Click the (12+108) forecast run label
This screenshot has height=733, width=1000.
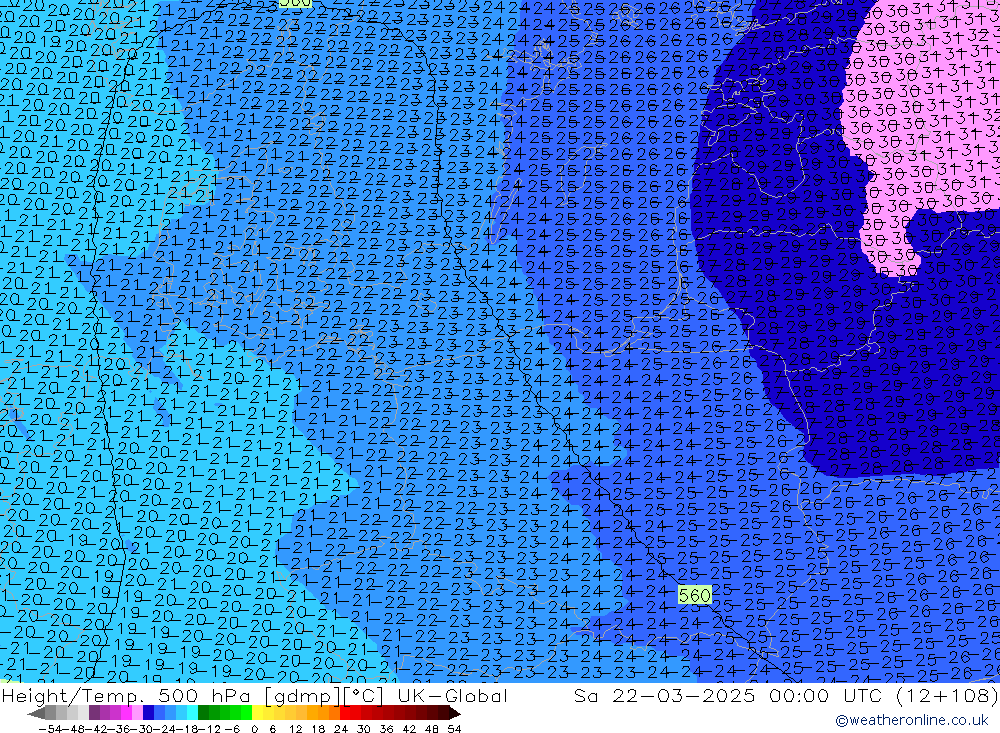946,696
